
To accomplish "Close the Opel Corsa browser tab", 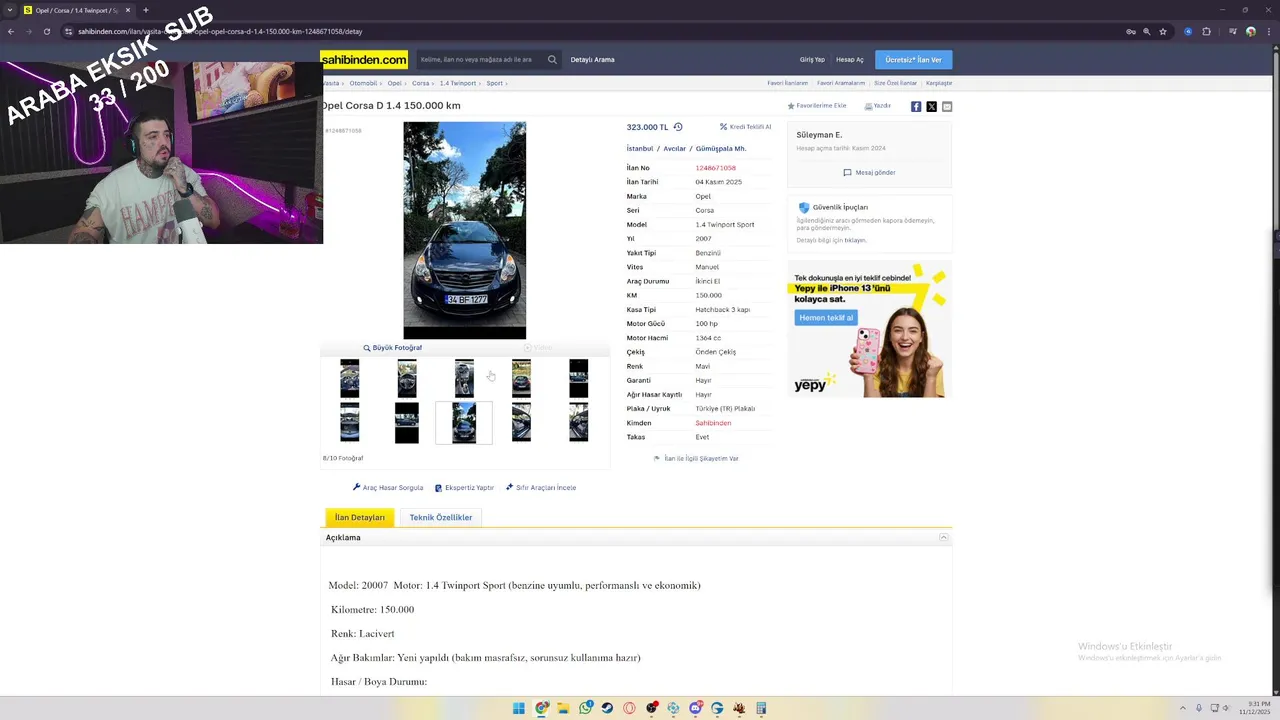I will pos(128,10).
